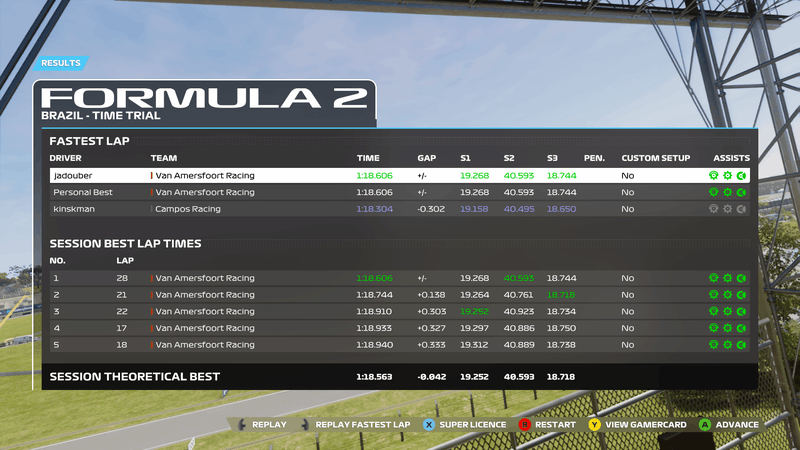Open SUPER LICENCE
800x450 pixels.
click(465, 424)
